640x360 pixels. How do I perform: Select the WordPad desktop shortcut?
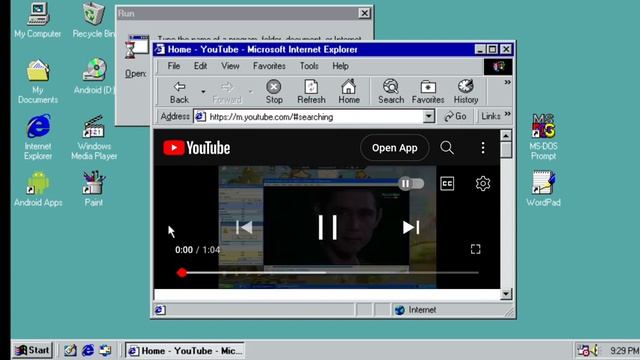[543, 189]
